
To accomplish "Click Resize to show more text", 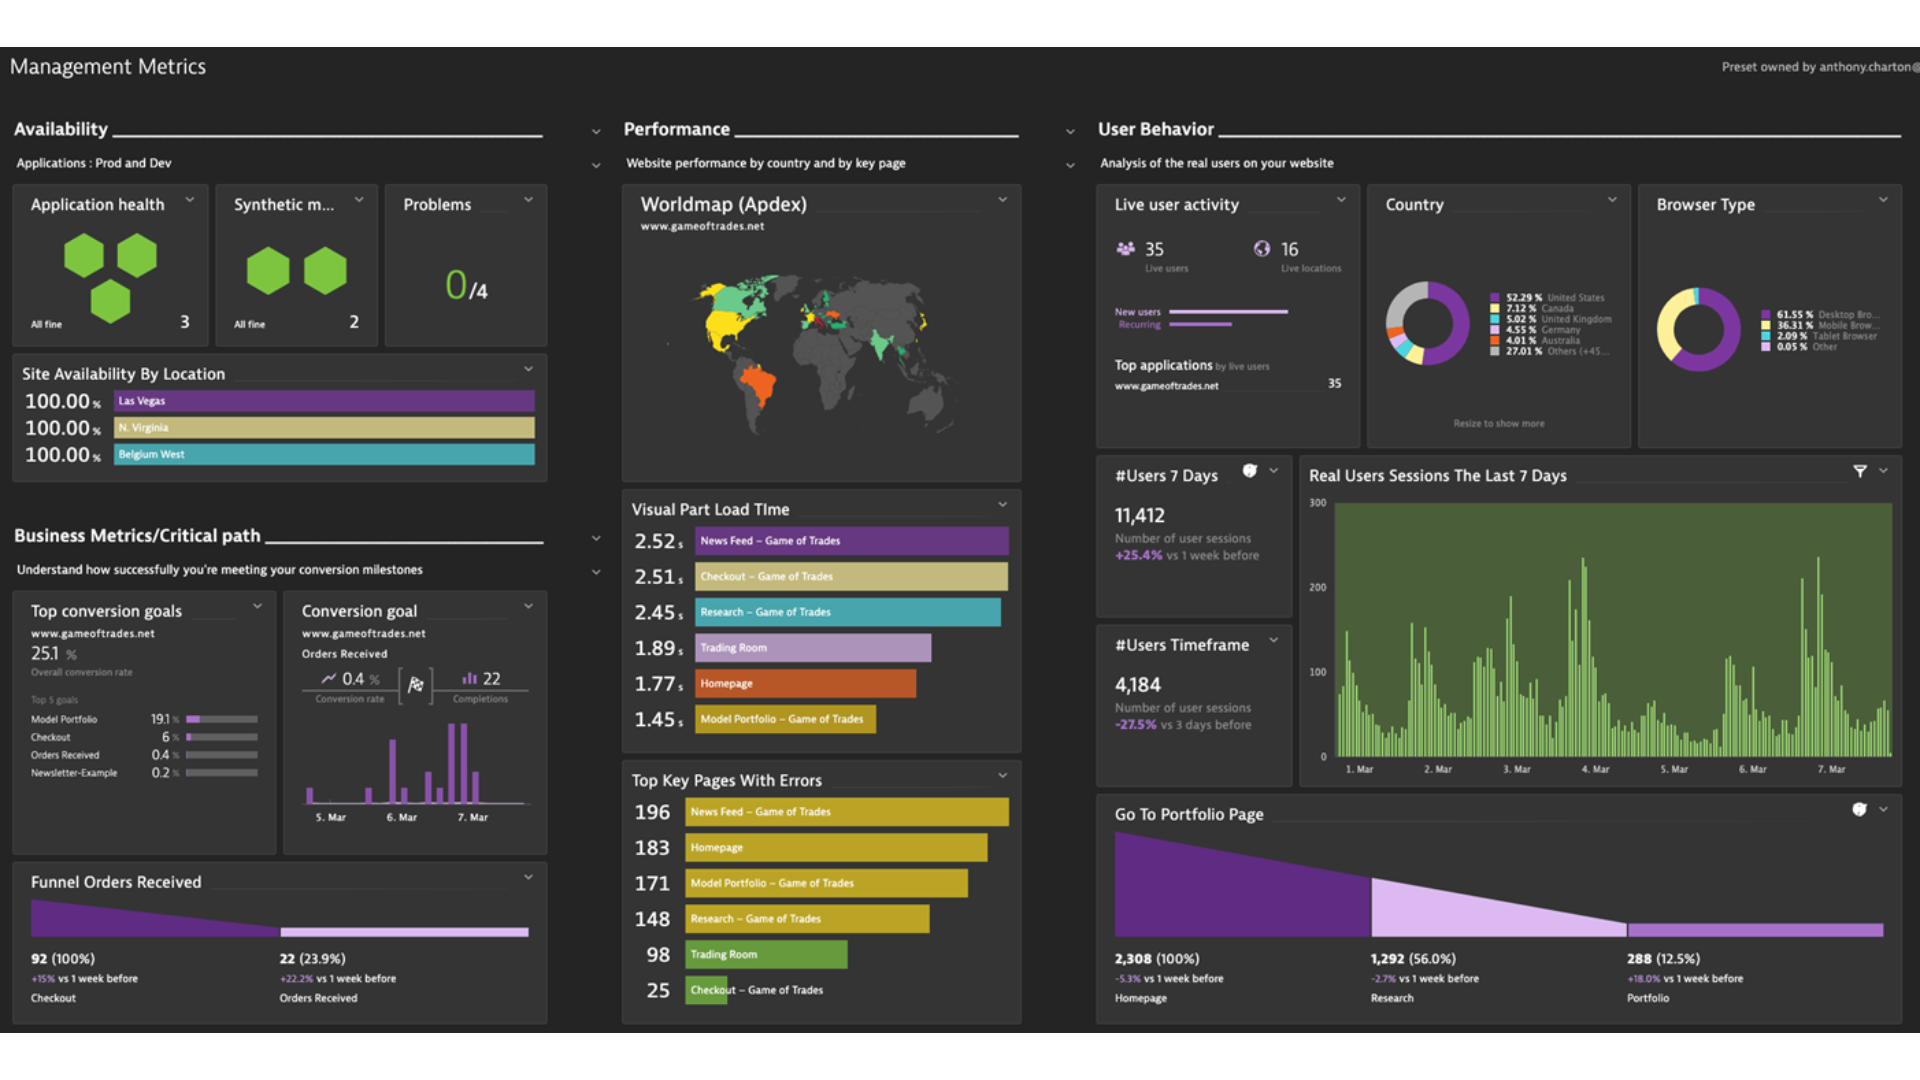I will [x=1498, y=424].
